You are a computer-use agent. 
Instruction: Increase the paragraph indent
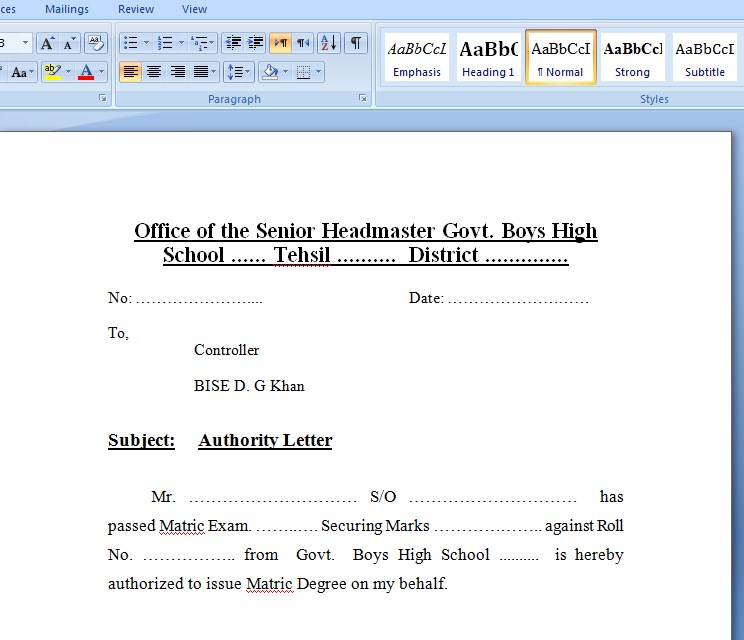tap(256, 43)
